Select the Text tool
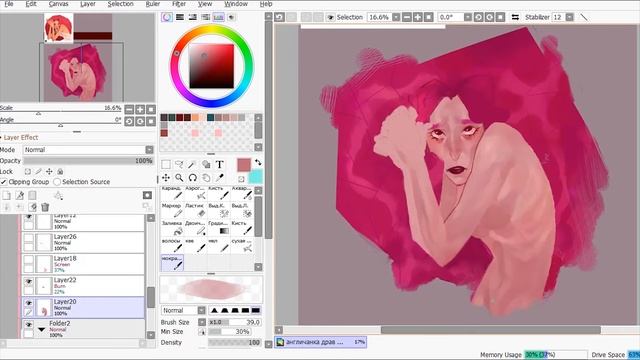Image resolution: width=640 pixels, height=360 pixels. tap(220, 164)
